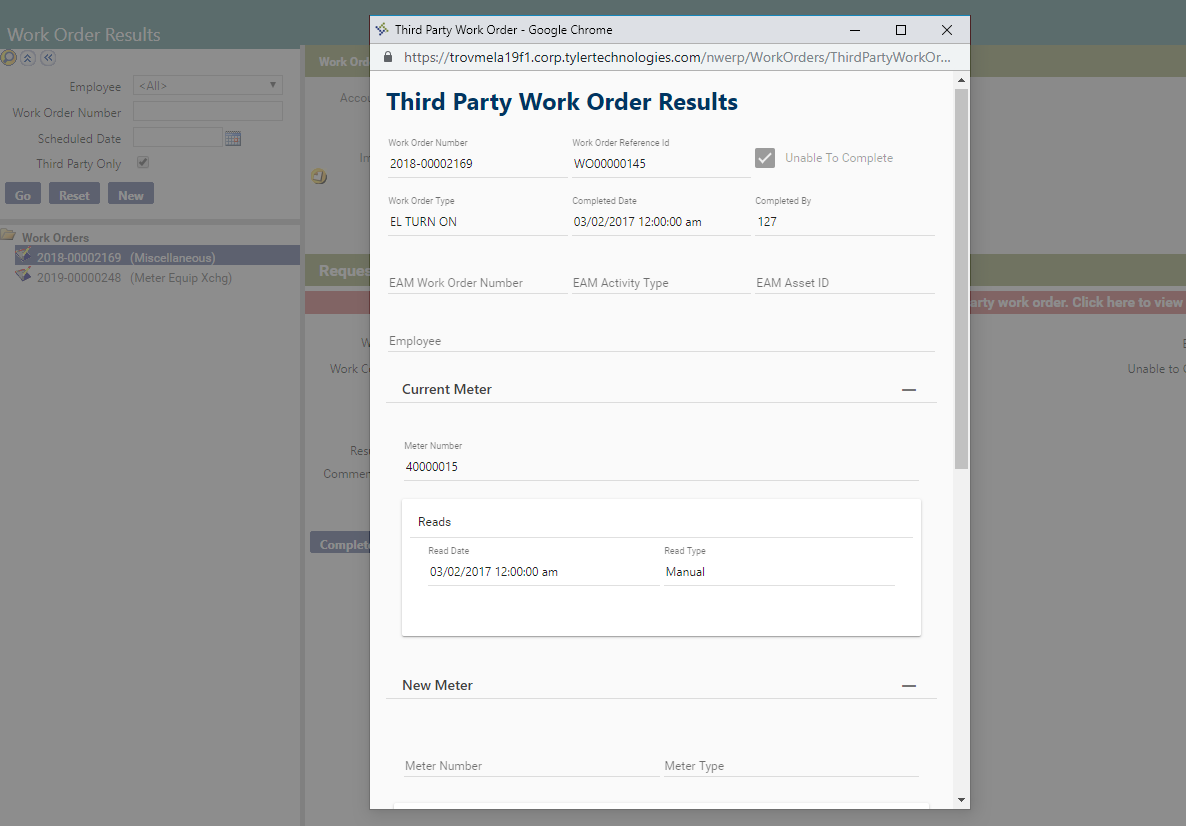Image resolution: width=1186 pixels, height=826 pixels.
Task: Click the double up-arrow collapse icon
Action: point(28,58)
